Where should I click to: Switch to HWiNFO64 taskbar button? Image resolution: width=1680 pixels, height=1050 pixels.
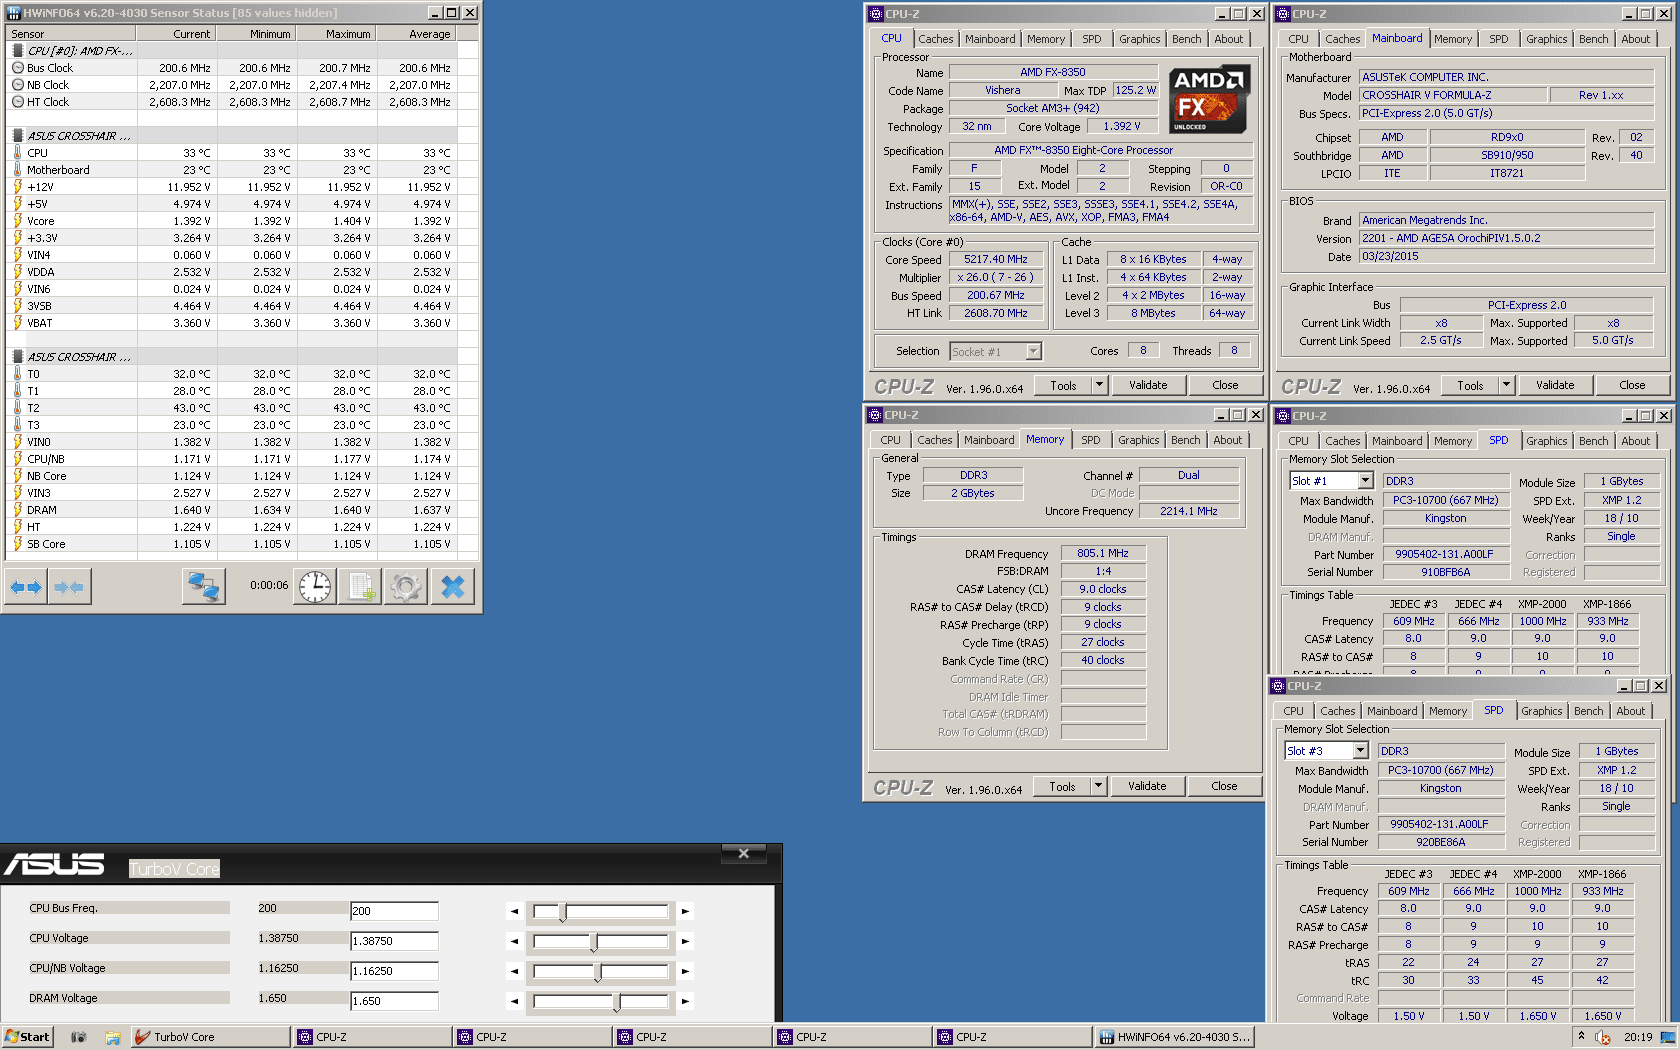[1175, 1037]
